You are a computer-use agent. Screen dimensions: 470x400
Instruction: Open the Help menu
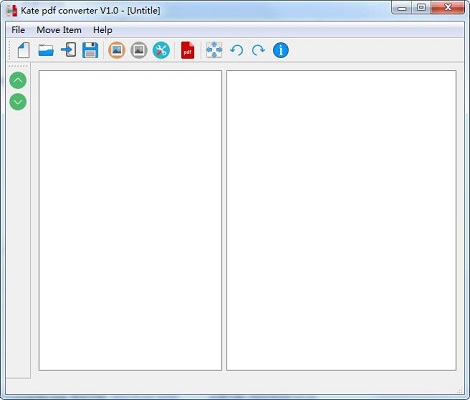[103, 30]
